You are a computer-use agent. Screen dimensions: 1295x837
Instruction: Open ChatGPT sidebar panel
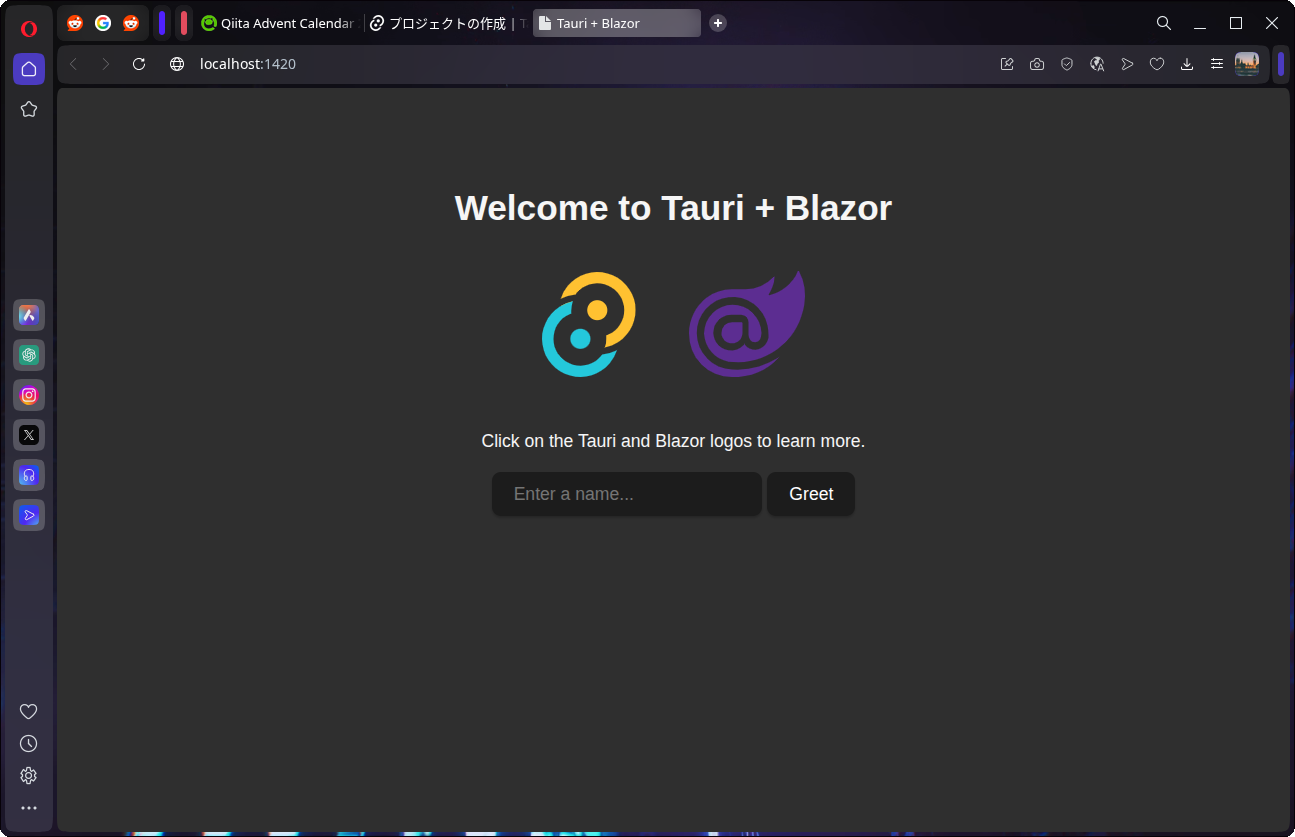(29, 355)
